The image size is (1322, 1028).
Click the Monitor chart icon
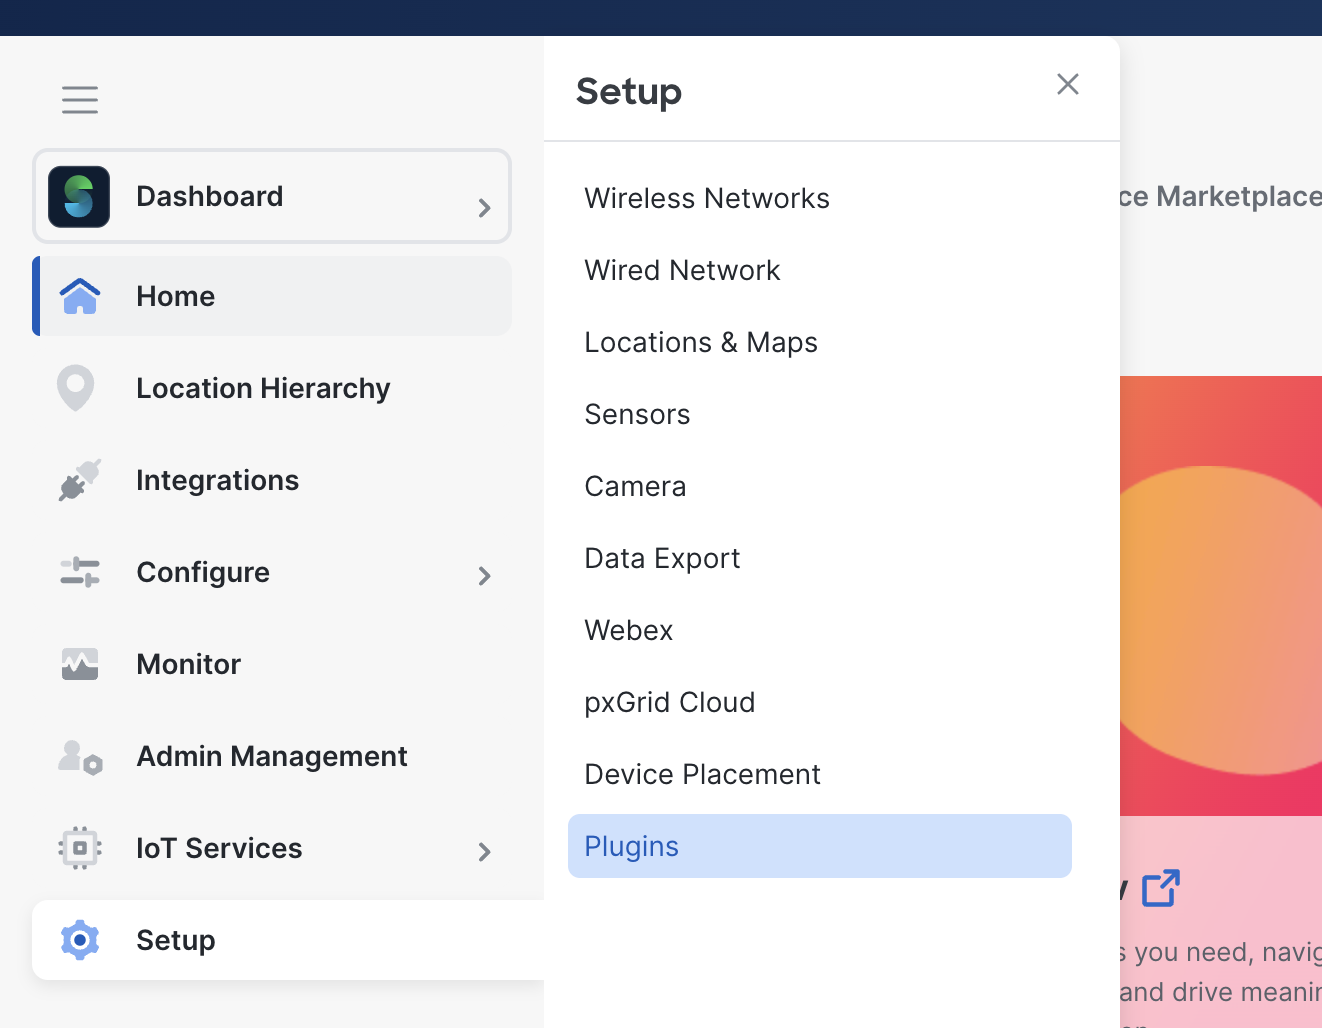click(x=80, y=664)
